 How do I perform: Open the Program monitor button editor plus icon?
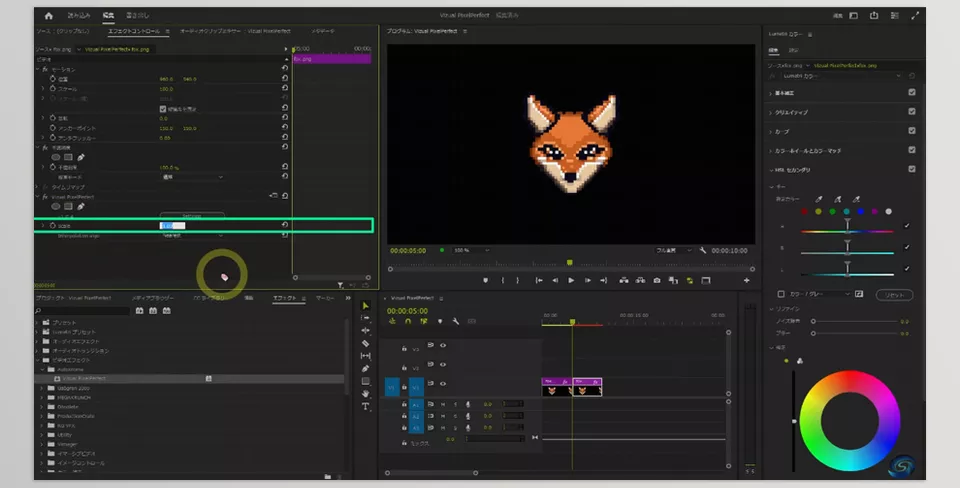pos(746,280)
